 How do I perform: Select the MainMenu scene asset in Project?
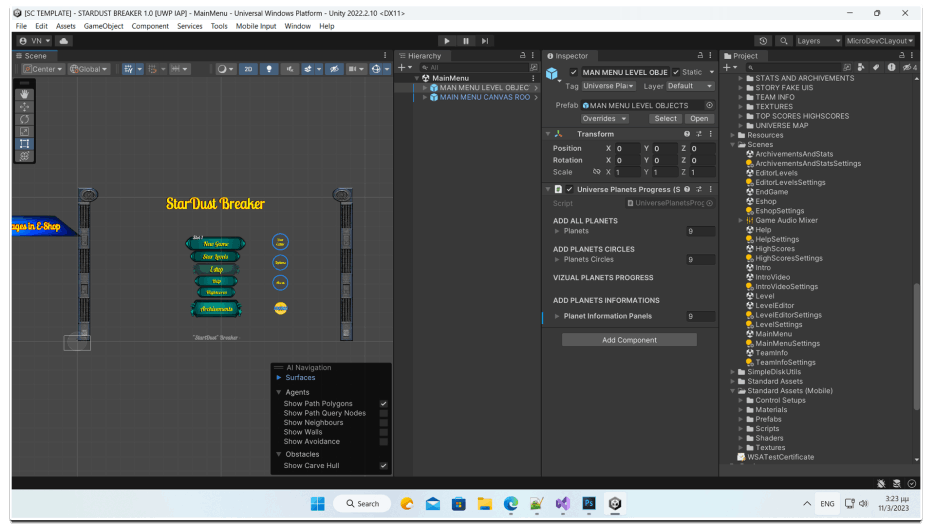[x=773, y=334]
